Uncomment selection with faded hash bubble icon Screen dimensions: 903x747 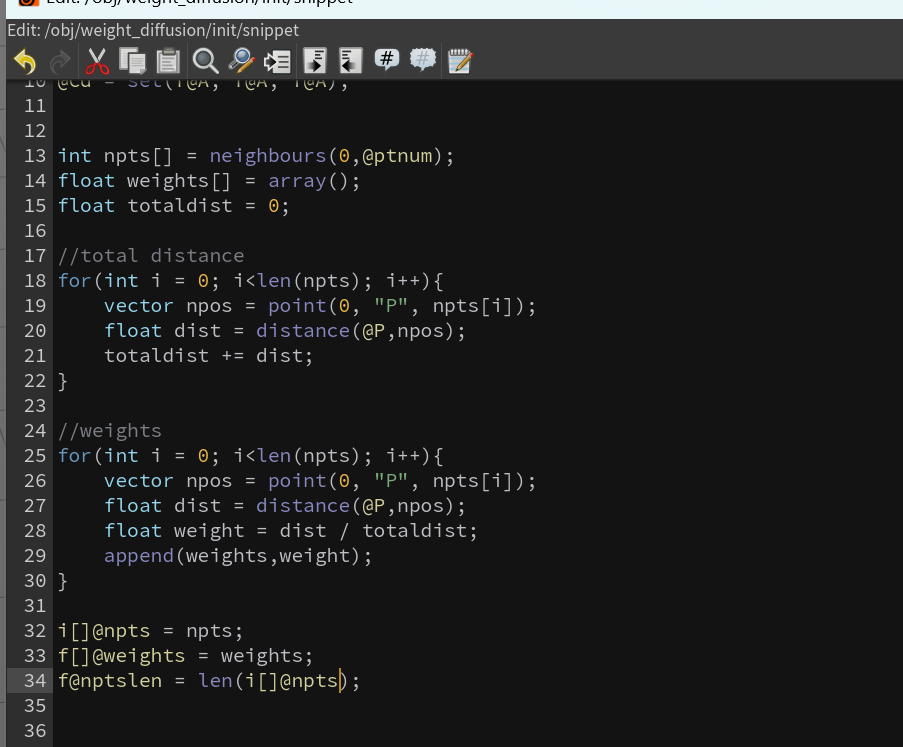[x=423, y=59]
